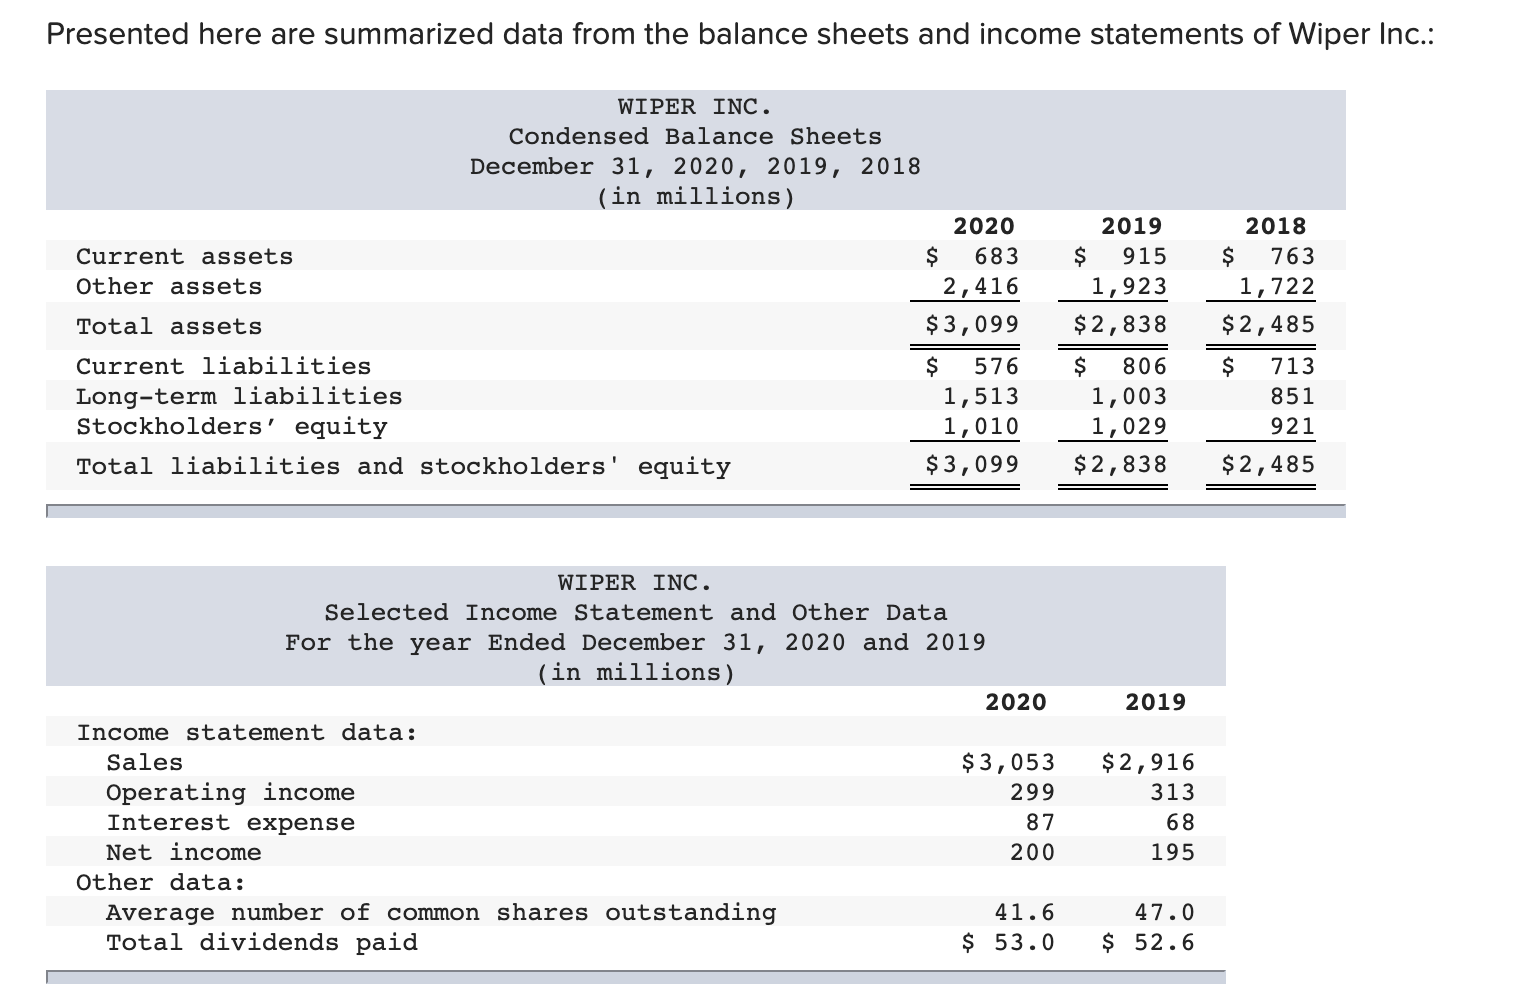Select the 2019 sales value $2,916
Viewport: 1528px width, 996px height.
point(1148,763)
